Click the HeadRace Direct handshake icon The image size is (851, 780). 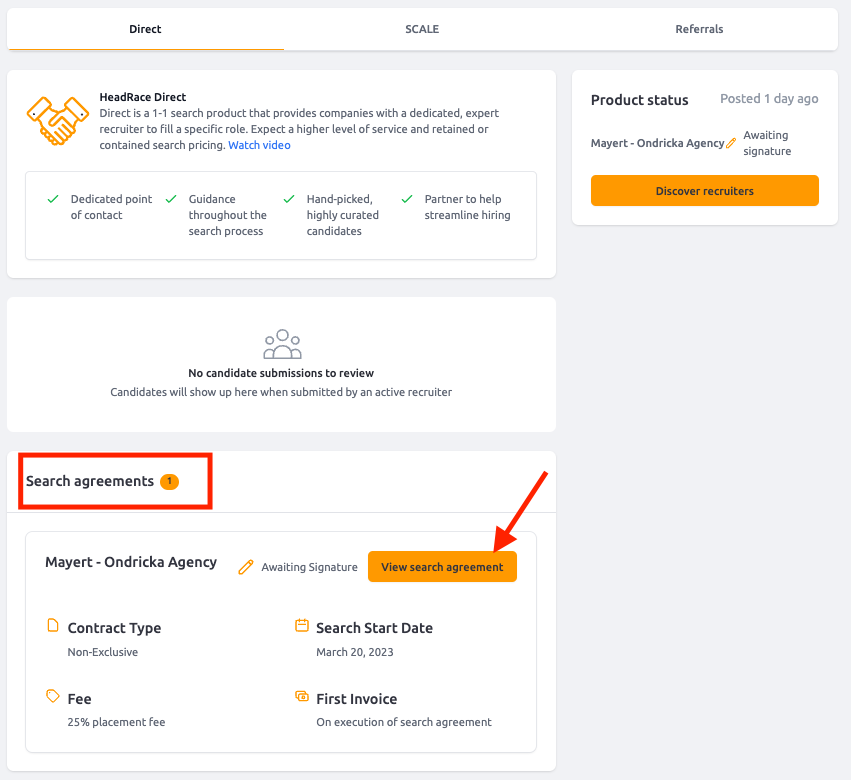click(58, 121)
